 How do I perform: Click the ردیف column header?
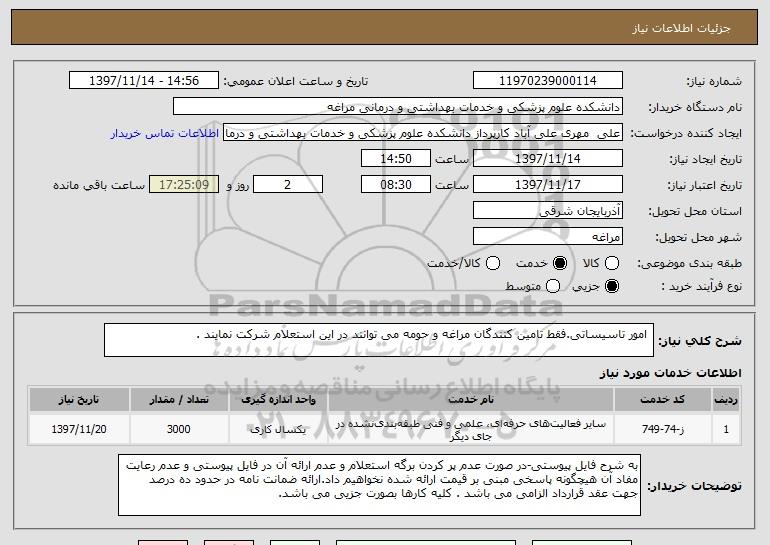(726, 400)
